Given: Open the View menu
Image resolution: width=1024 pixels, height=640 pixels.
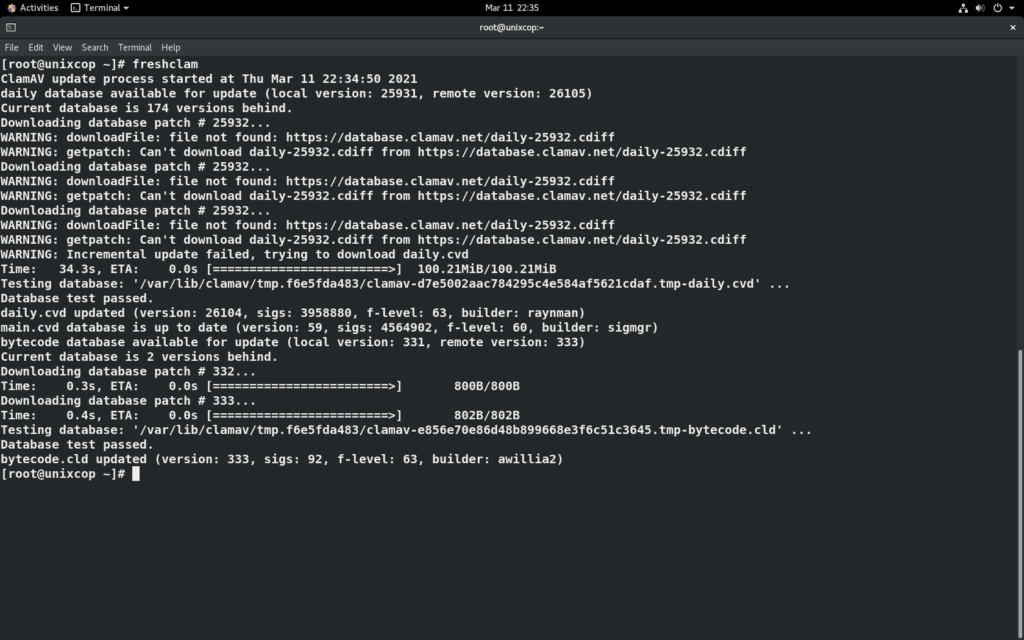Looking at the screenshot, I should coord(62,48).
